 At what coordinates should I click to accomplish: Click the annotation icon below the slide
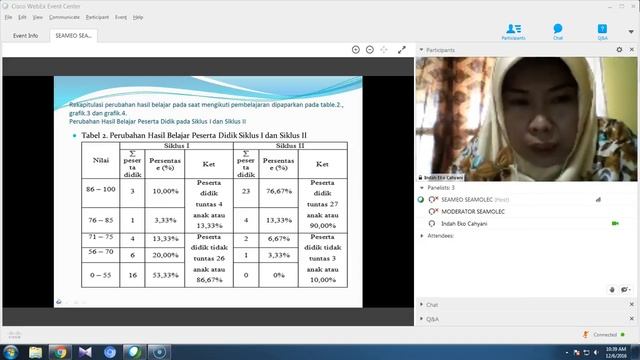(x=59, y=302)
